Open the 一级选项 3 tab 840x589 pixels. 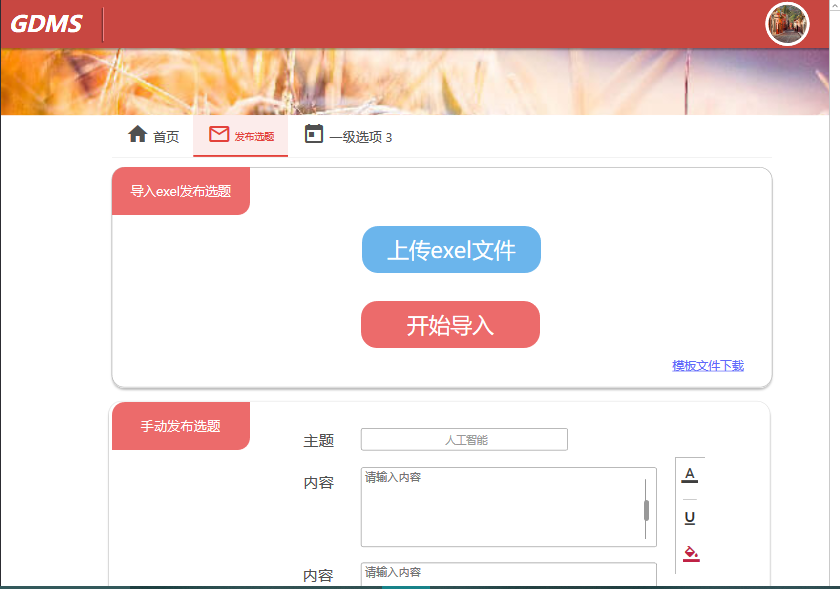348,136
